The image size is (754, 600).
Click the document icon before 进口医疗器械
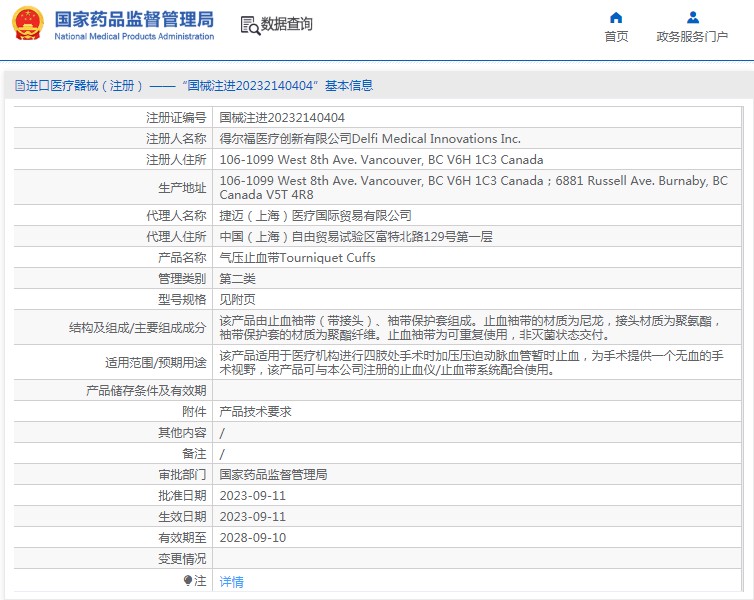point(20,86)
